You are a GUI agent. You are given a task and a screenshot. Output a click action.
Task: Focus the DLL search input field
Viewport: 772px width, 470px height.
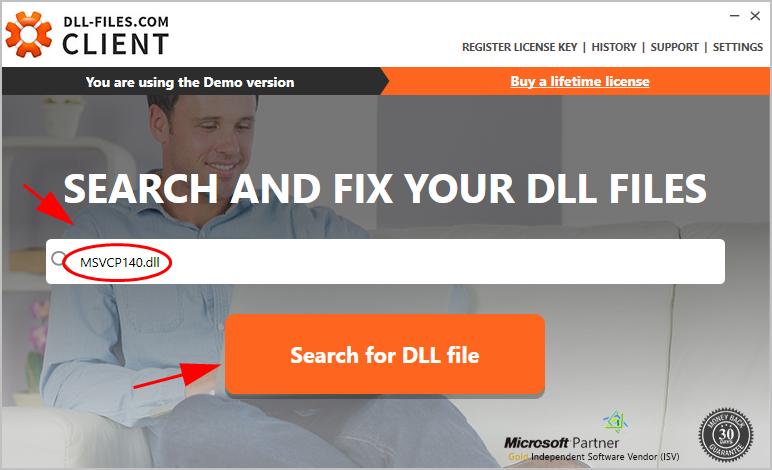(x=385, y=261)
